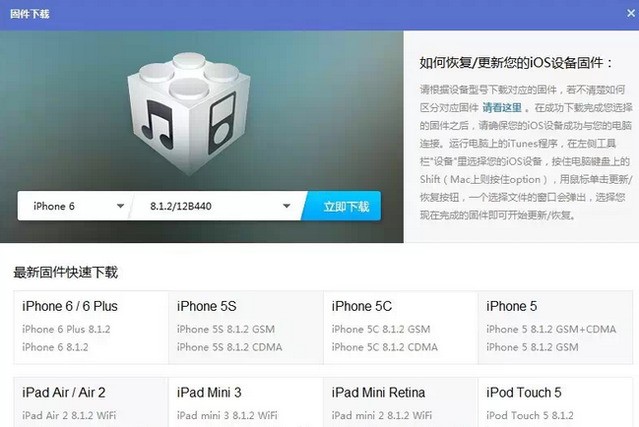Click the iOS firmware cube icon
This screenshot has height=427, width=639.
click(x=188, y=114)
